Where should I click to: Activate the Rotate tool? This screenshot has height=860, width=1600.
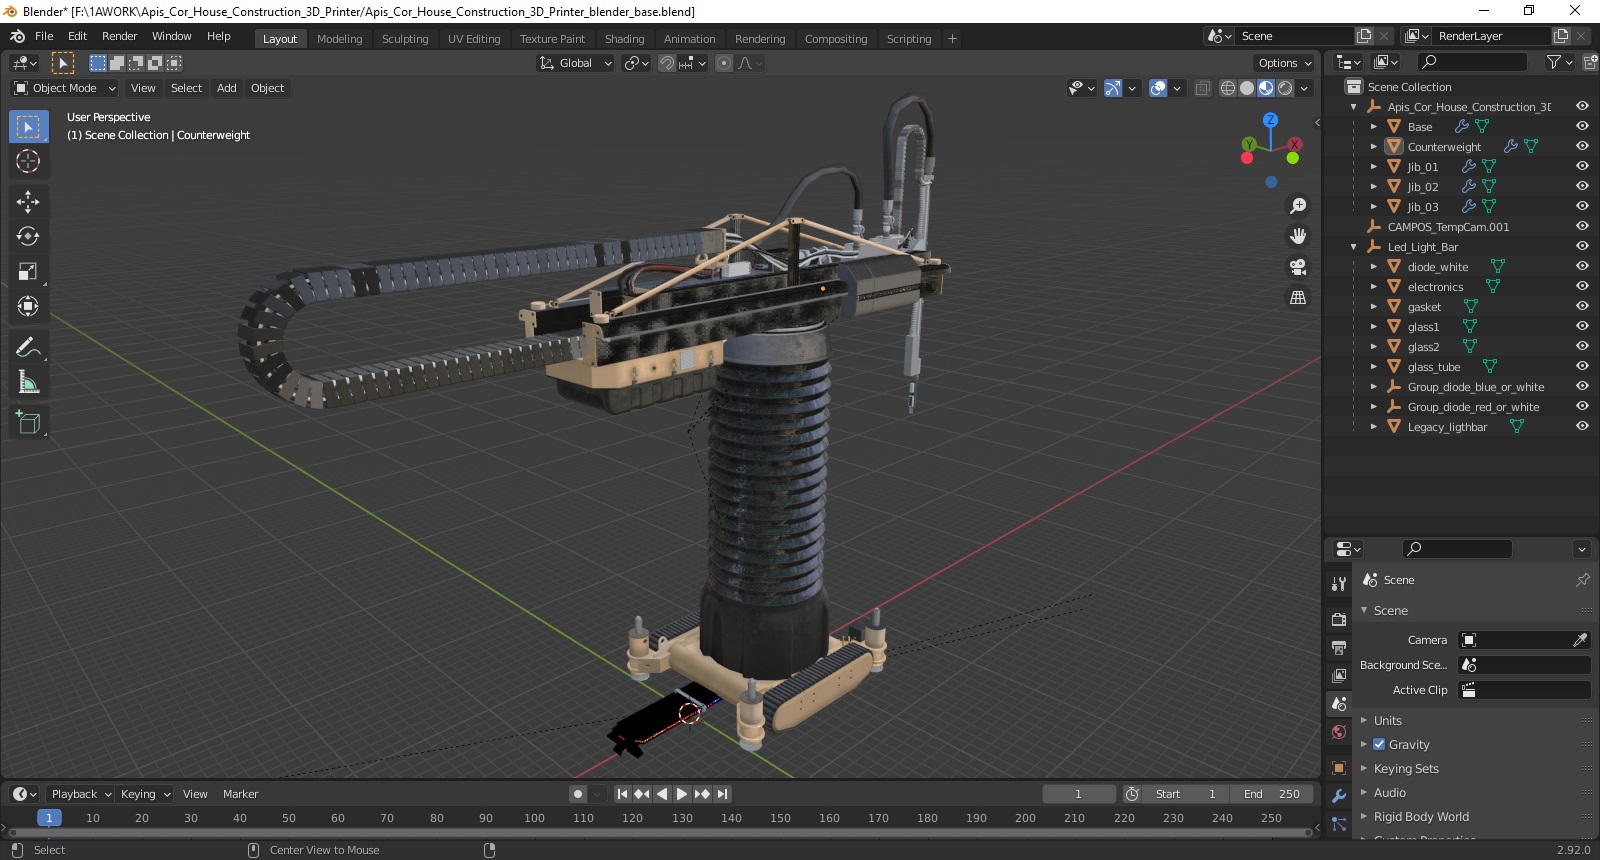click(x=28, y=237)
